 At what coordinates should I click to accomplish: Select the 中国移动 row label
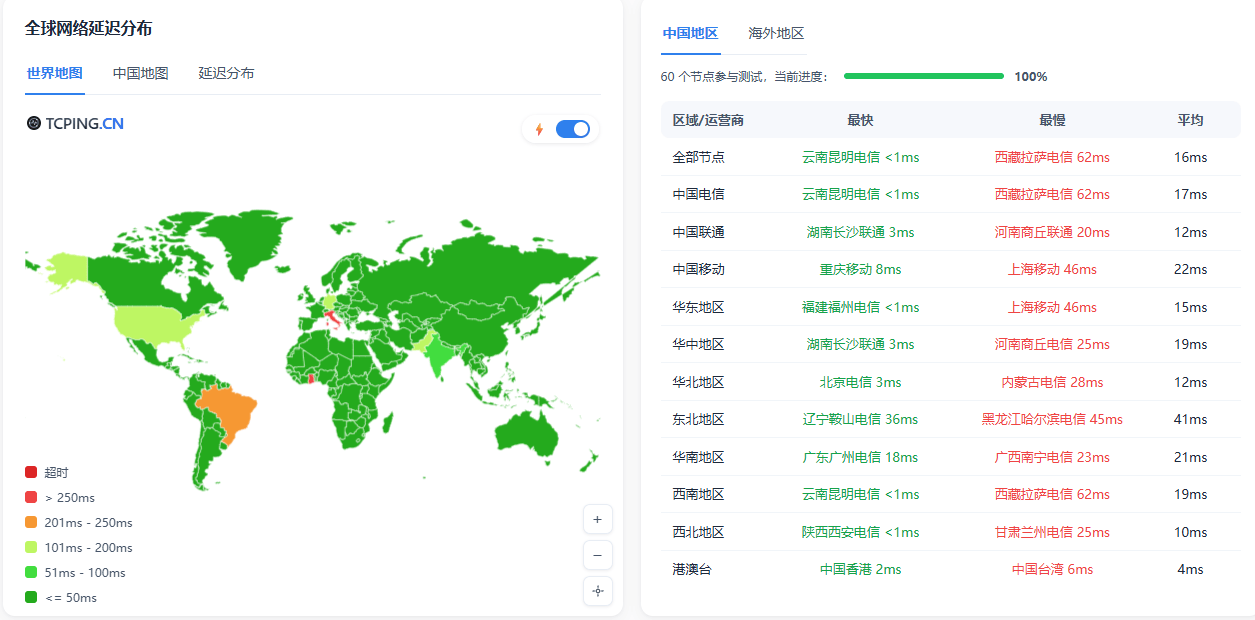(698, 269)
